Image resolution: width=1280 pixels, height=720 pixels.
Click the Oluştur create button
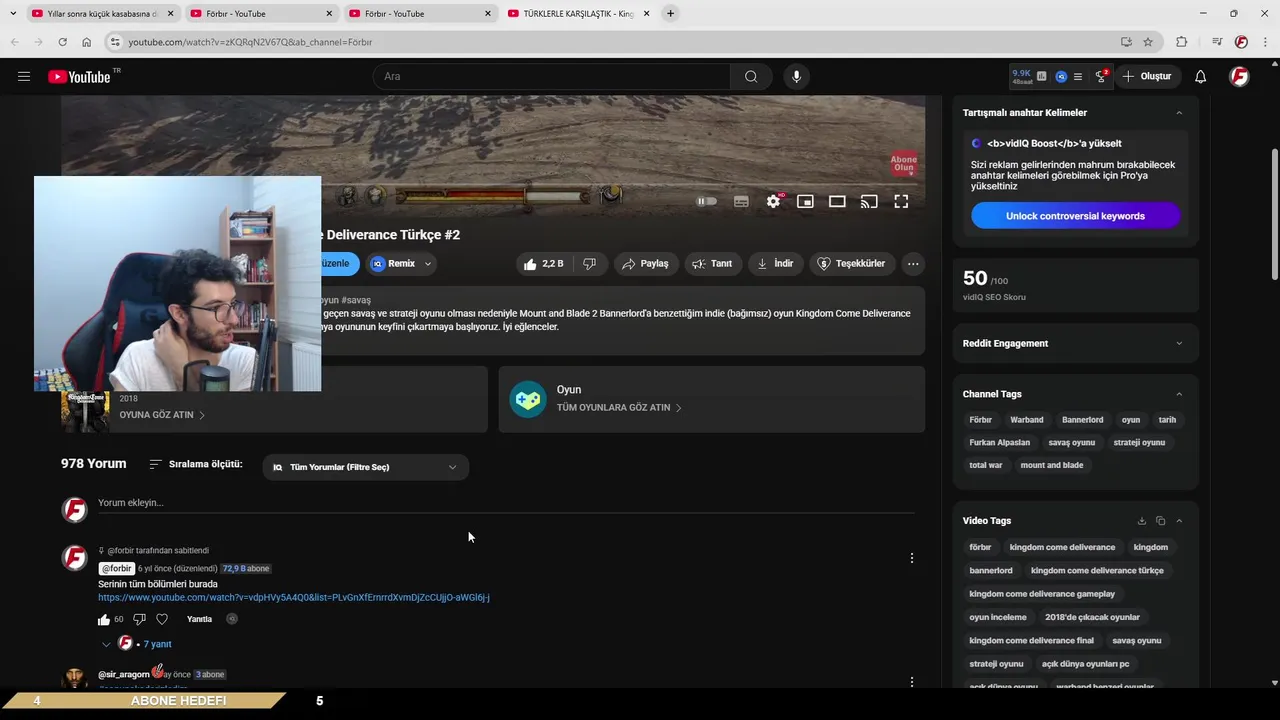coord(1147,77)
